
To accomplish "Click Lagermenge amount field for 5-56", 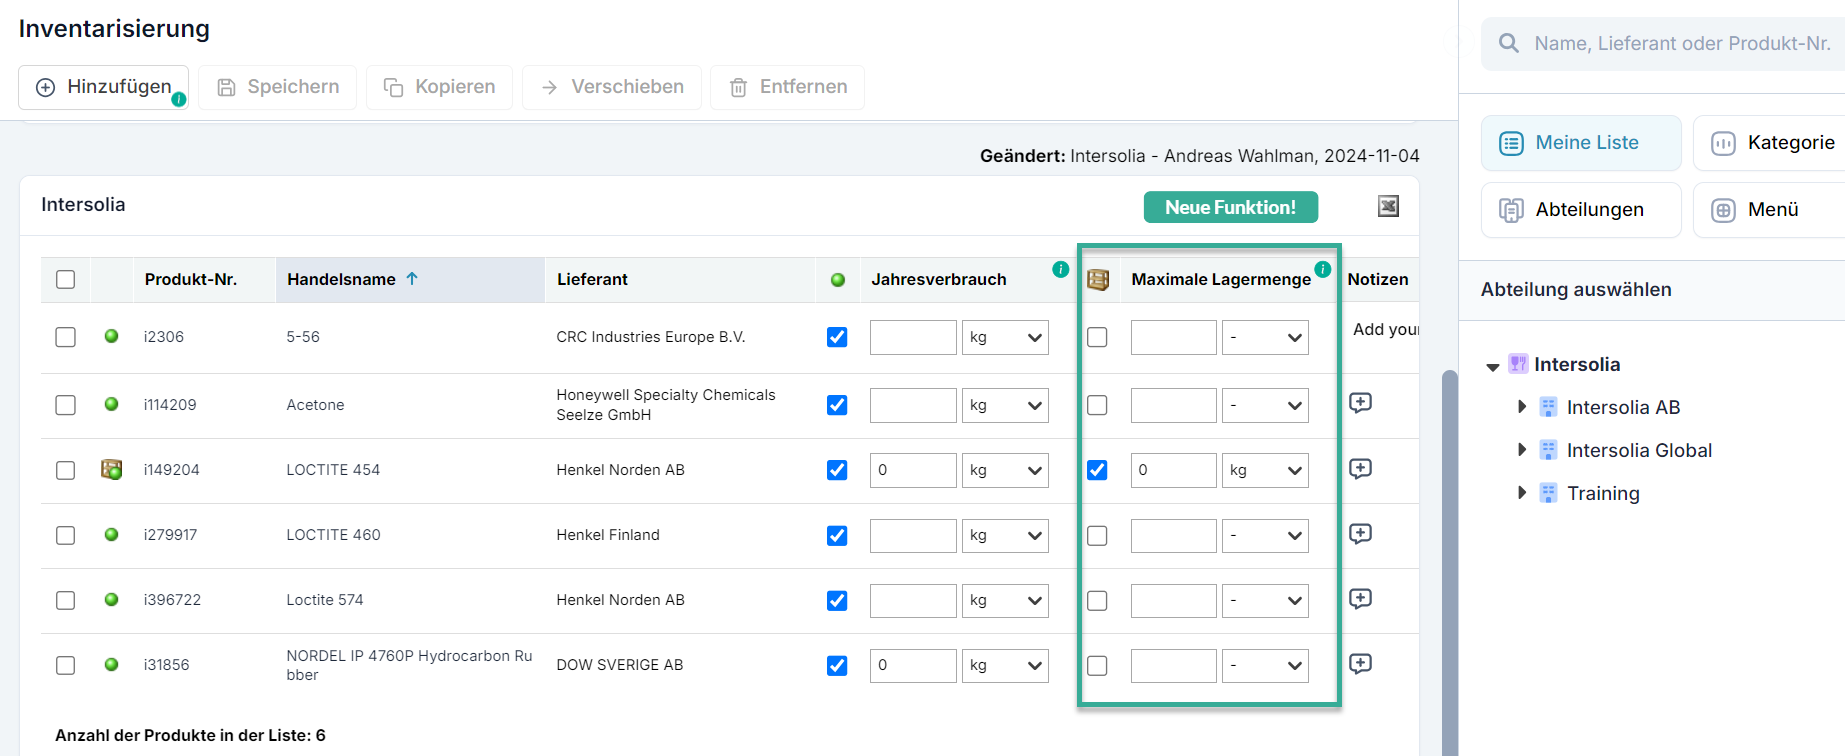I will click(x=1174, y=338).
